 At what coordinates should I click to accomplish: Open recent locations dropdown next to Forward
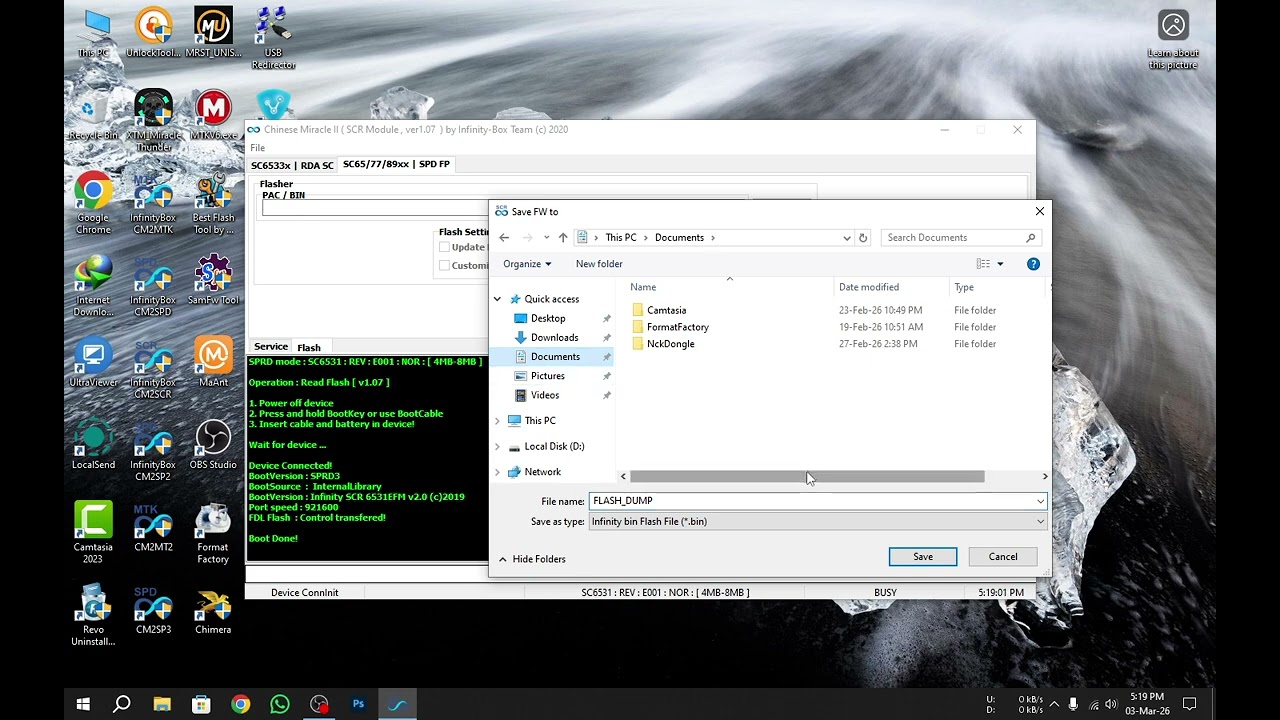tap(546, 238)
